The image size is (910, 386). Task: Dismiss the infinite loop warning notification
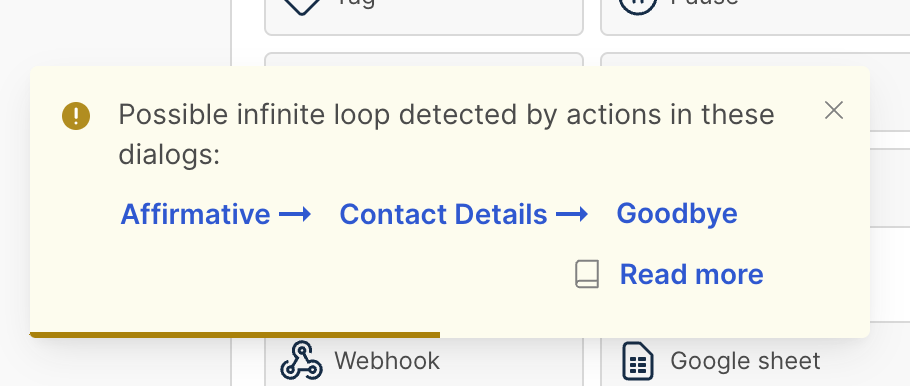point(833,110)
